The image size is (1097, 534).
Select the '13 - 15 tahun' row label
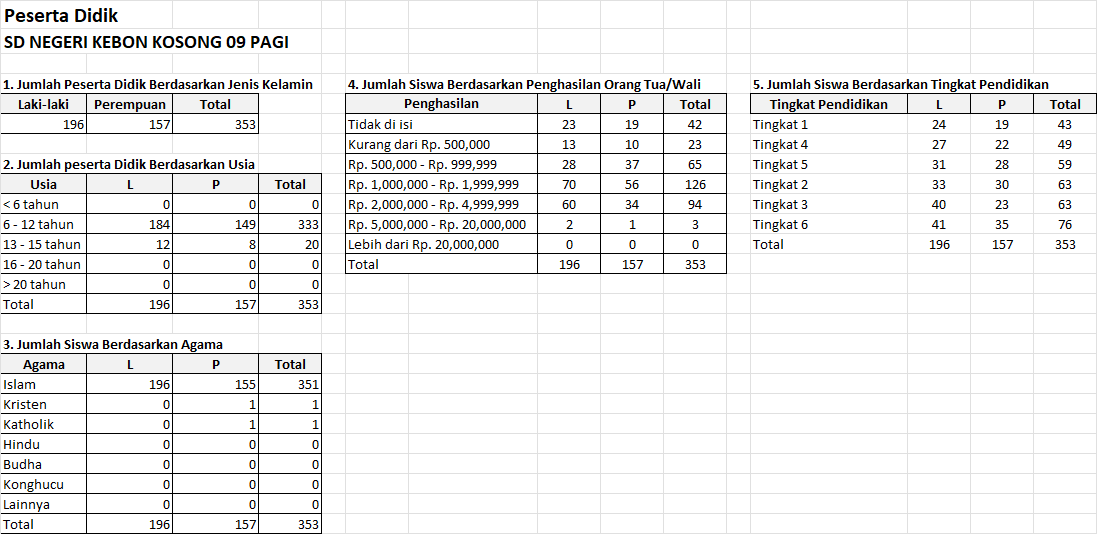point(43,244)
